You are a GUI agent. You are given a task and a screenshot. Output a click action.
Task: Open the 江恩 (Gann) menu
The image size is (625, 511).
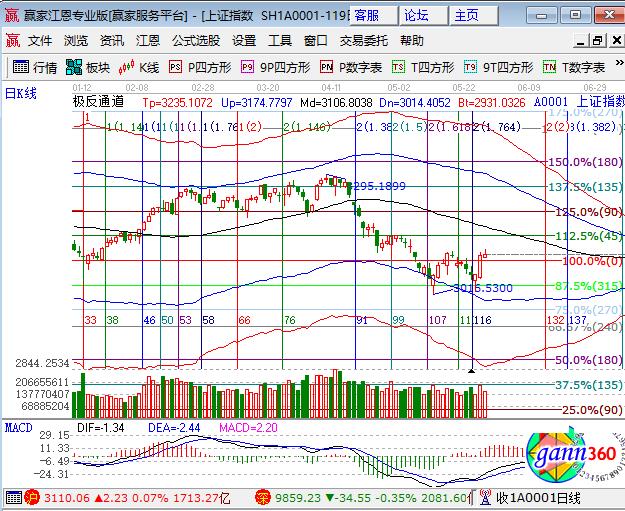[x=148, y=41]
